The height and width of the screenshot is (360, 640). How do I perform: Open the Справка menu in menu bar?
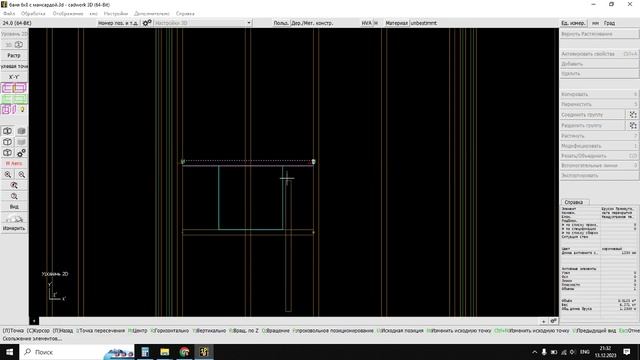tap(185, 13)
